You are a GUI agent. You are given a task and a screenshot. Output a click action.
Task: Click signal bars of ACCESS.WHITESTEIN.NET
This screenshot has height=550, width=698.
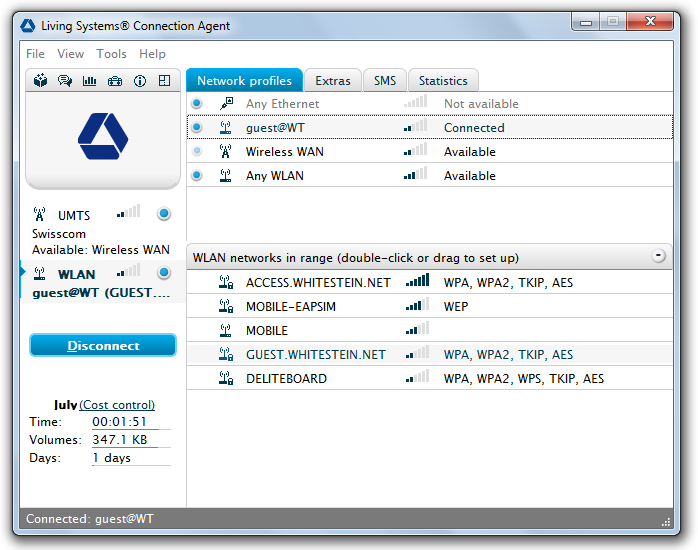(x=418, y=280)
